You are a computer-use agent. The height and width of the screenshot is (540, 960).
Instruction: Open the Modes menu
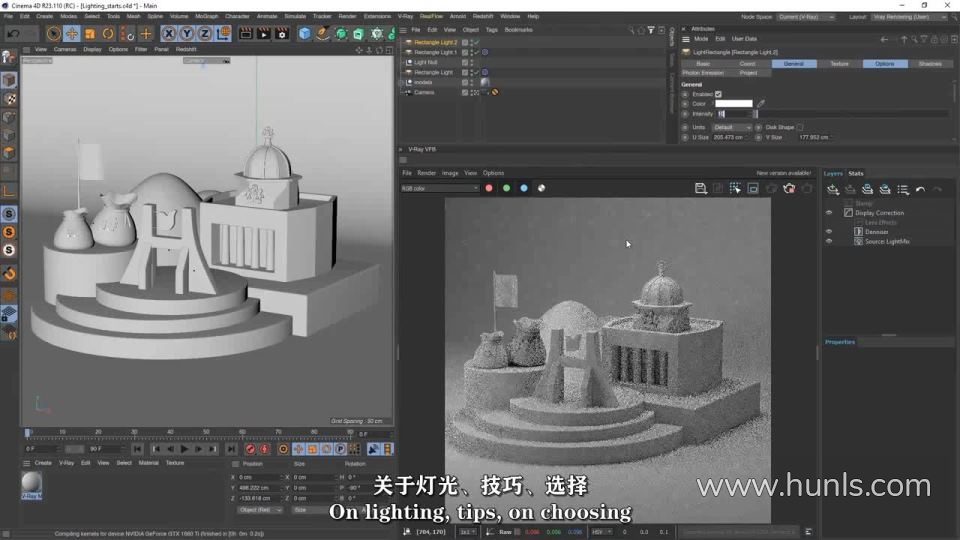[69, 17]
